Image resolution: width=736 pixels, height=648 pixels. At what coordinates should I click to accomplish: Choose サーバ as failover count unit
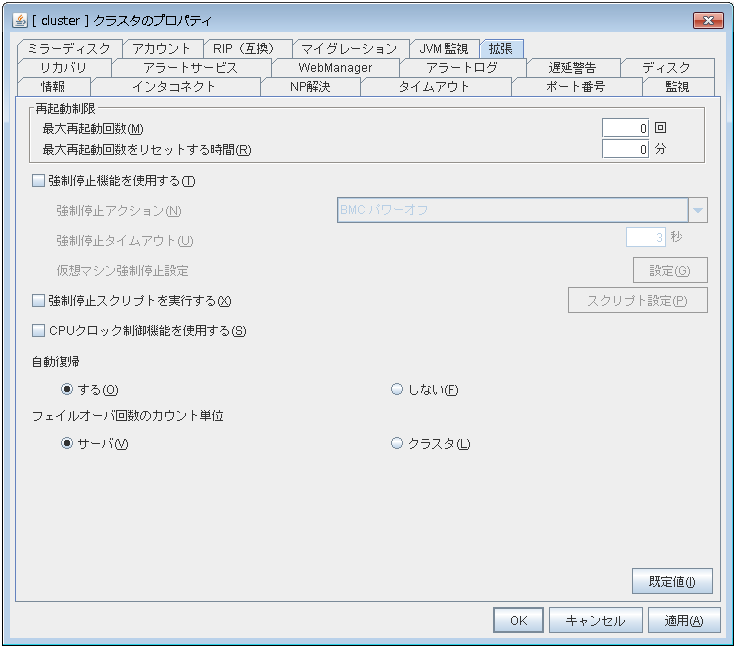[x=67, y=444]
